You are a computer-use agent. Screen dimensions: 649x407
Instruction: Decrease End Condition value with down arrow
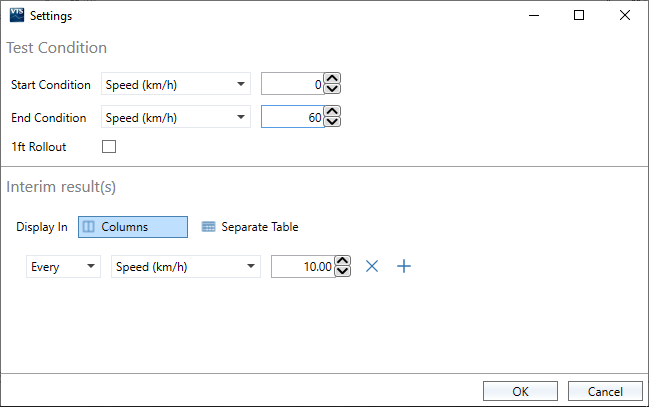click(x=333, y=124)
